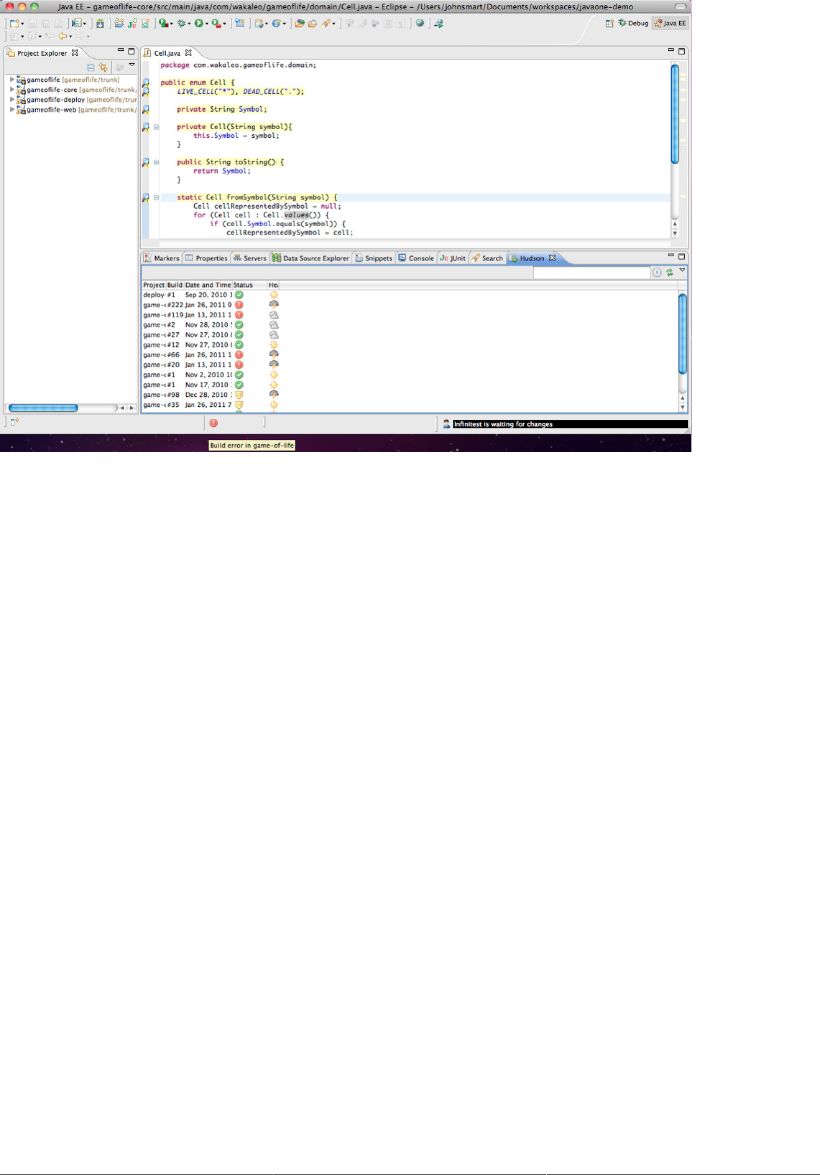Open the Search tab
820x1175 pixels.
(x=487, y=258)
